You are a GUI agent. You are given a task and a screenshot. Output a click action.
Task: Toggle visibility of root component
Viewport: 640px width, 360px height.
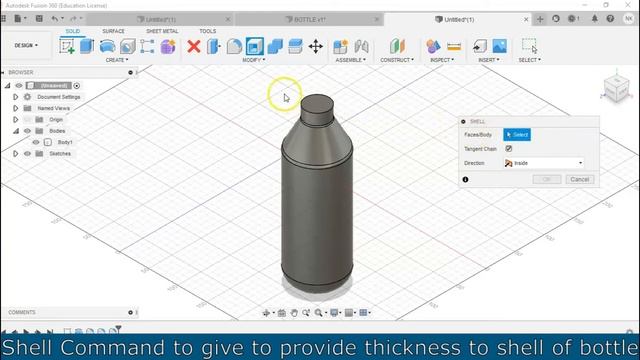pos(19,85)
